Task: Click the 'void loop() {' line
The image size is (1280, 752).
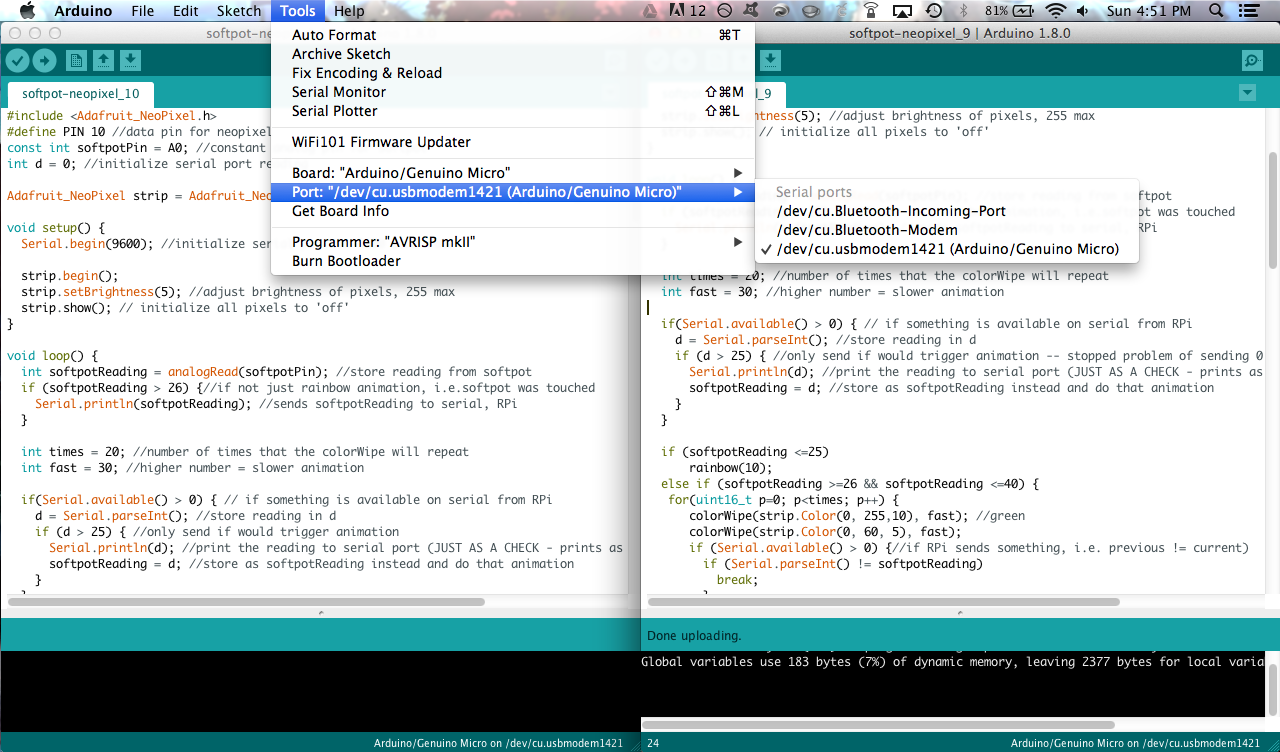Action: pos(52,356)
